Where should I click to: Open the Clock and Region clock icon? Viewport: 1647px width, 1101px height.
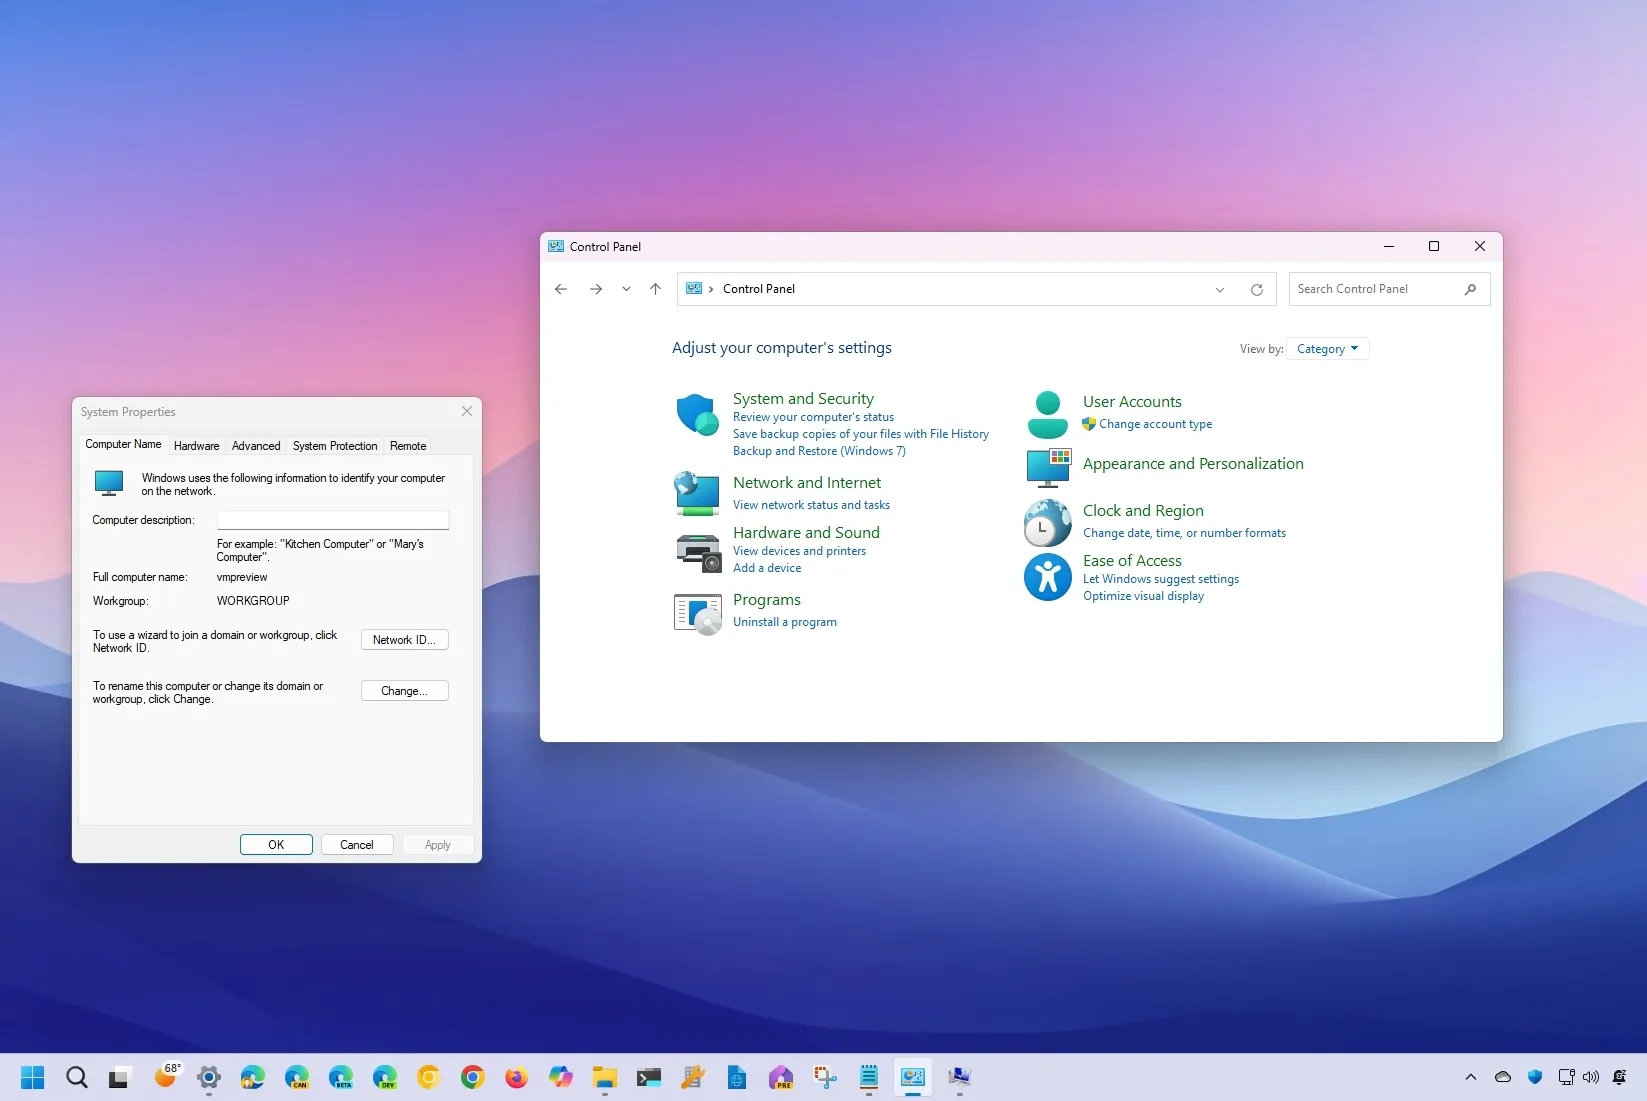click(x=1047, y=522)
